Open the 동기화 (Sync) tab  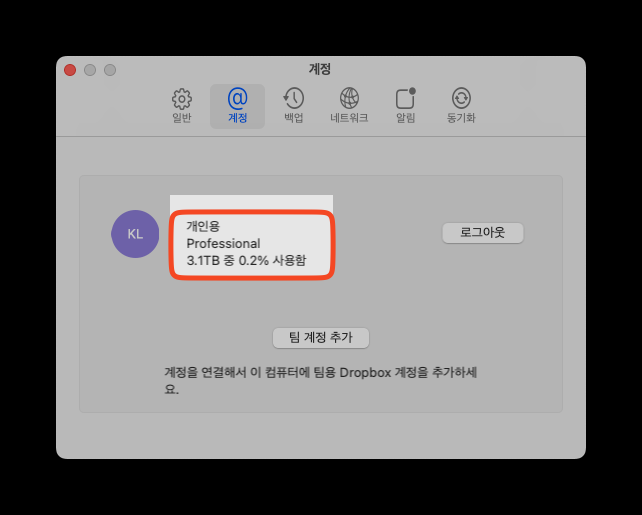click(x=461, y=106)
